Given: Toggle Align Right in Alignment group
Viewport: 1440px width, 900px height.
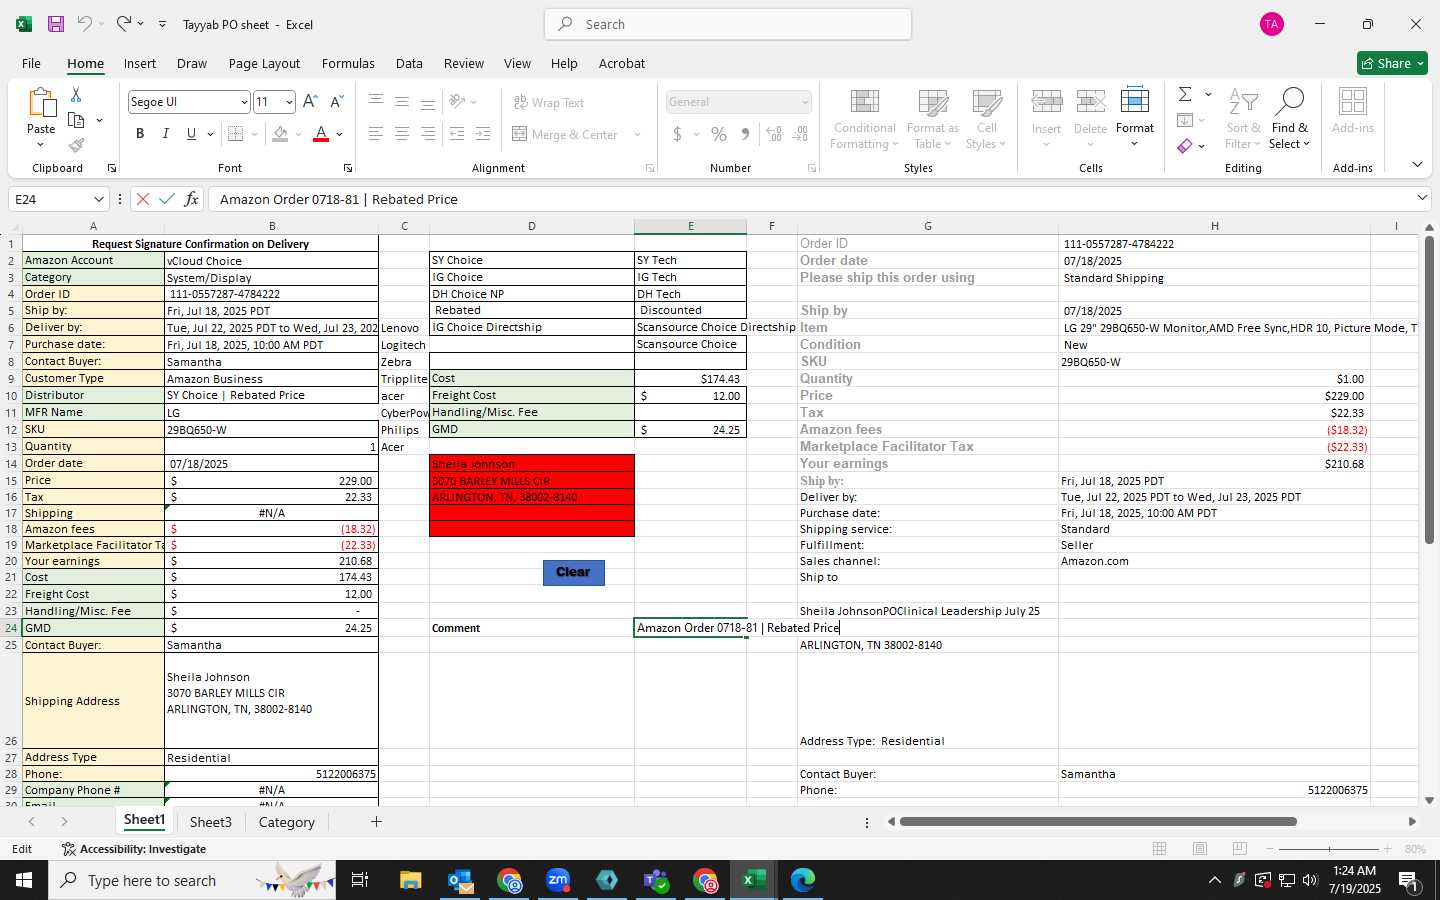Looking at the screenshot, I should point(428,134).
